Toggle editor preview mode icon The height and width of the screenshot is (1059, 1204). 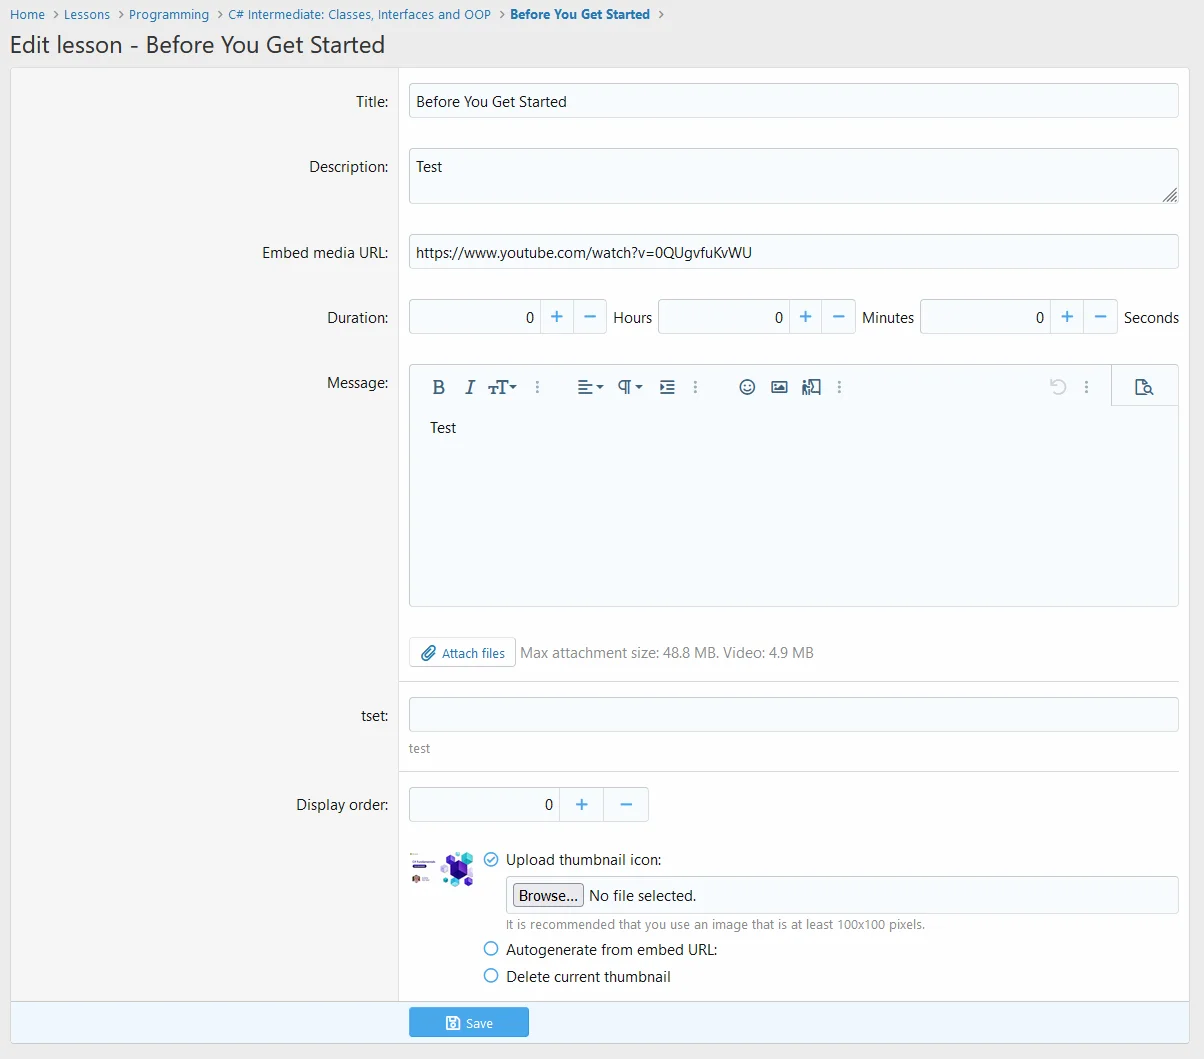1144,387
